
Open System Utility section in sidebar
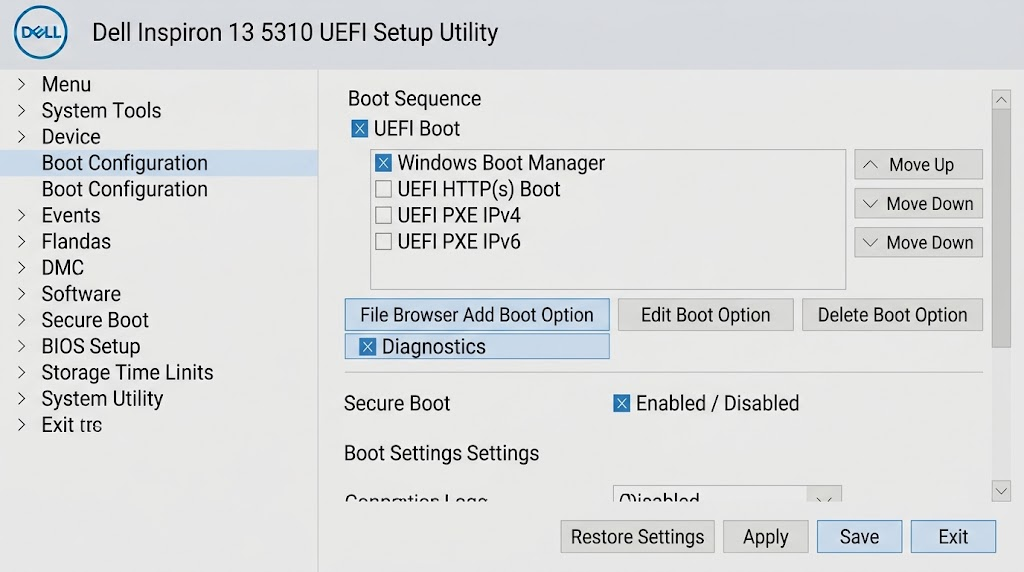pos(103,398)
